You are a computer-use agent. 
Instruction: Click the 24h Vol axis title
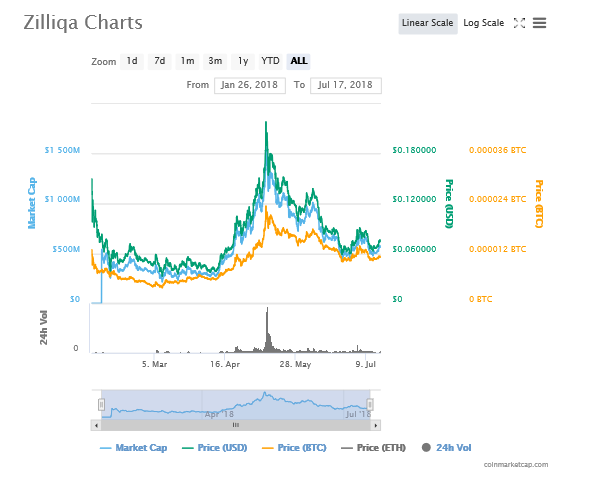(x=44, y=327)
